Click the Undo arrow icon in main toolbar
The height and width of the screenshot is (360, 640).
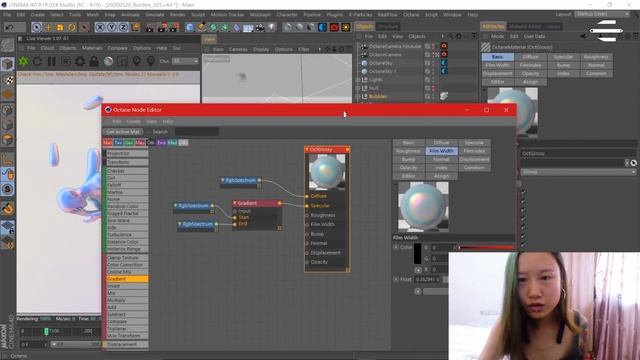(x=9, y=27)
